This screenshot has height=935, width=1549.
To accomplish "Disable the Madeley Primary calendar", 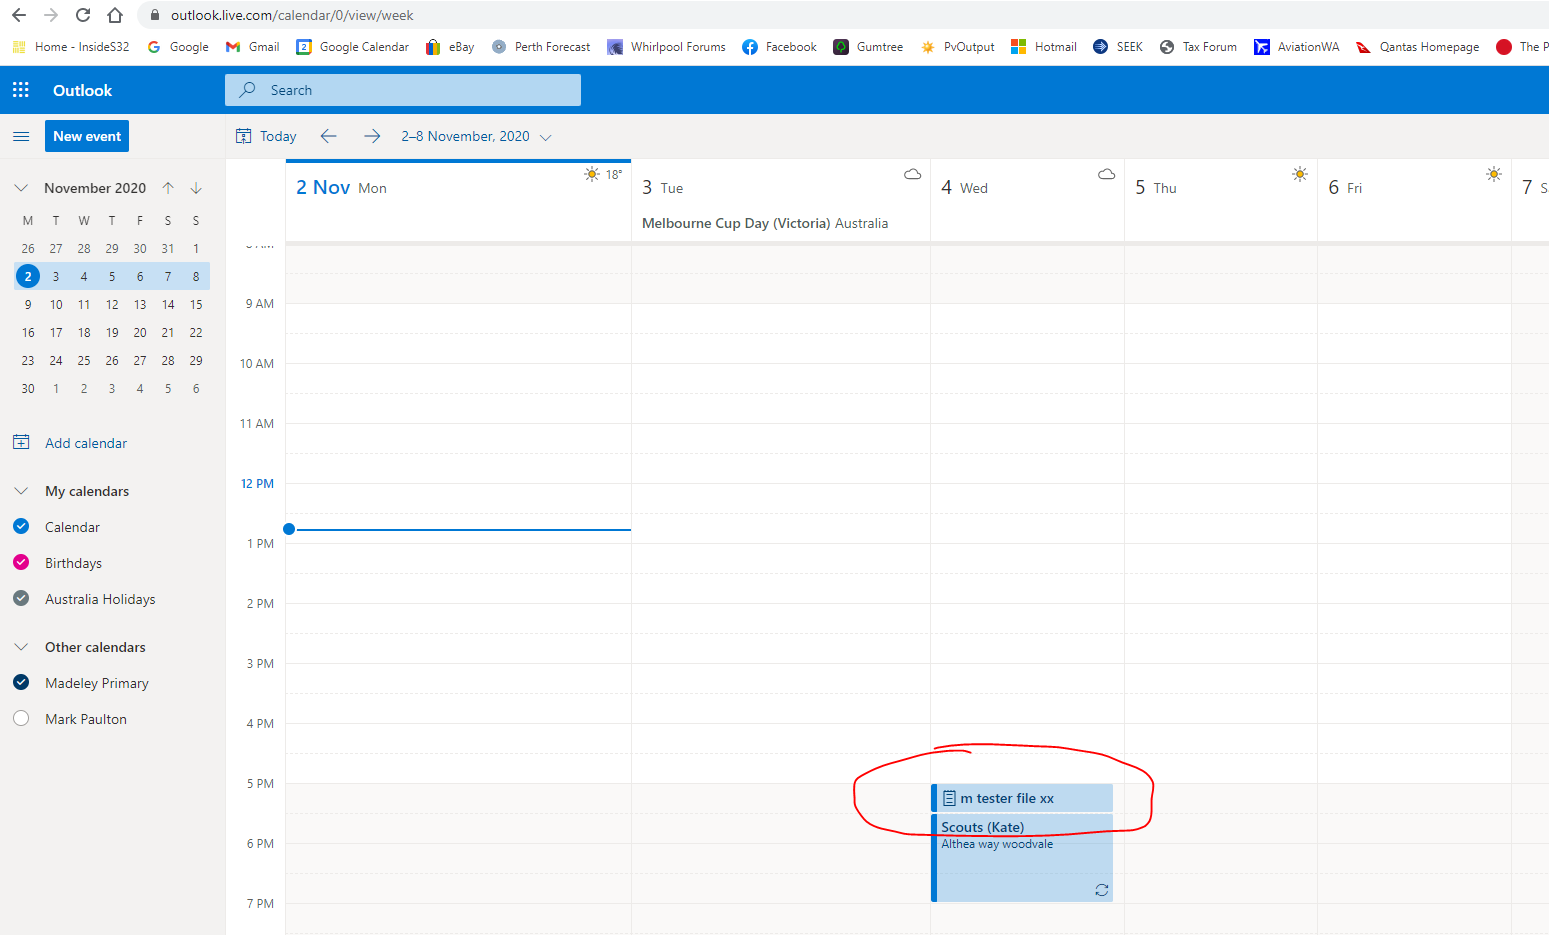I will point(20,682).
